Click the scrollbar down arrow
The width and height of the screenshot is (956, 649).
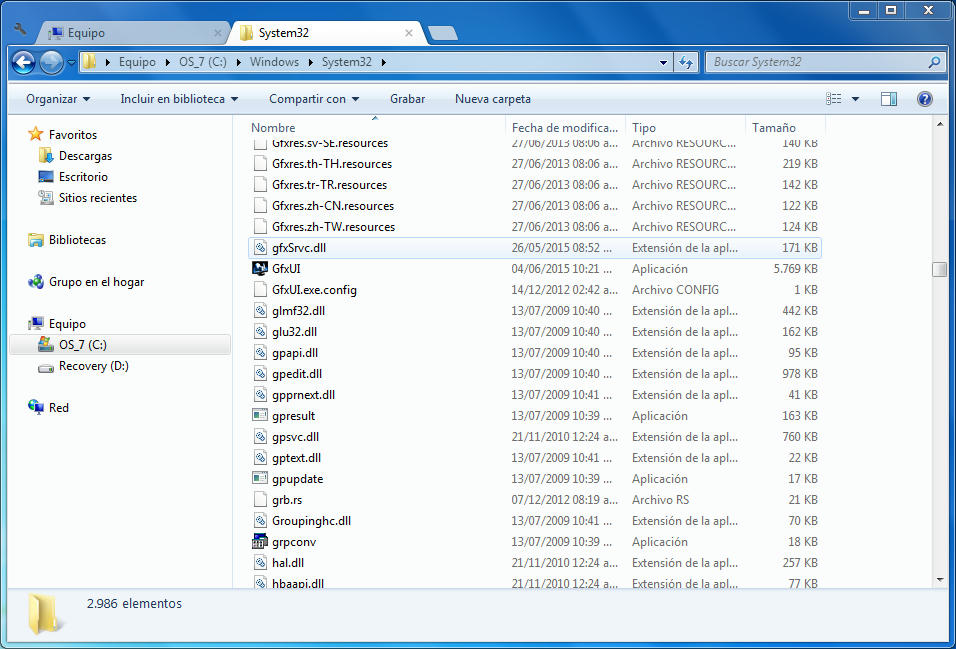[x=940, y=579]
